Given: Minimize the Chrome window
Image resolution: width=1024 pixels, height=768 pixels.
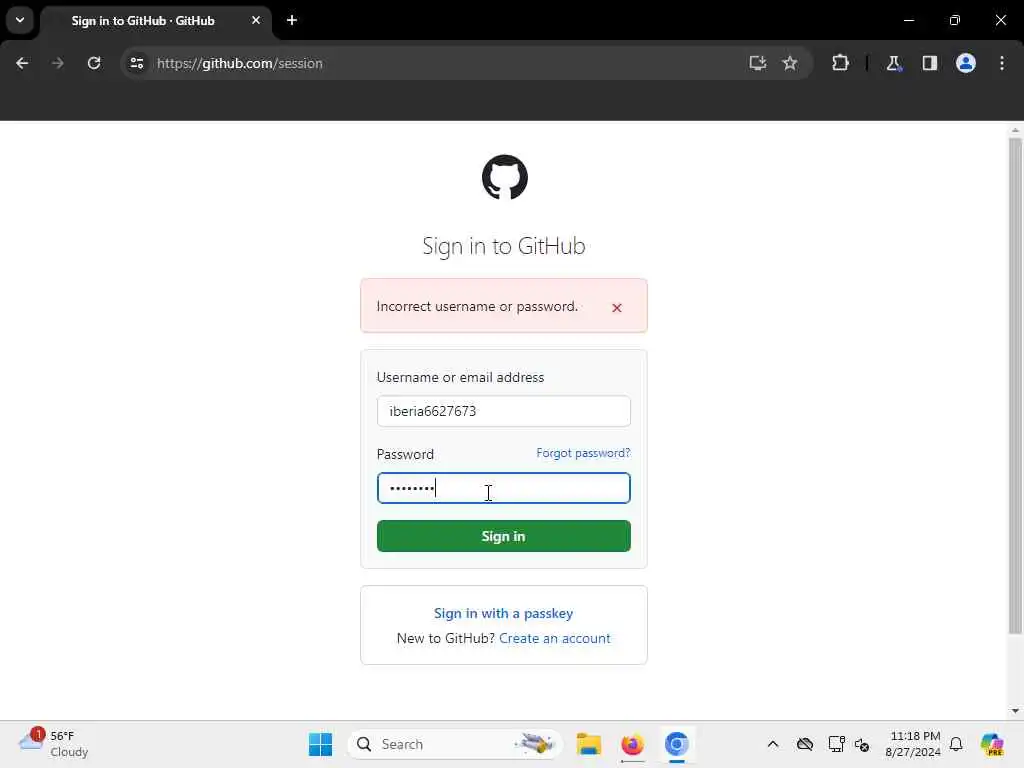Looking at the screenshot, I should (908, 20).
